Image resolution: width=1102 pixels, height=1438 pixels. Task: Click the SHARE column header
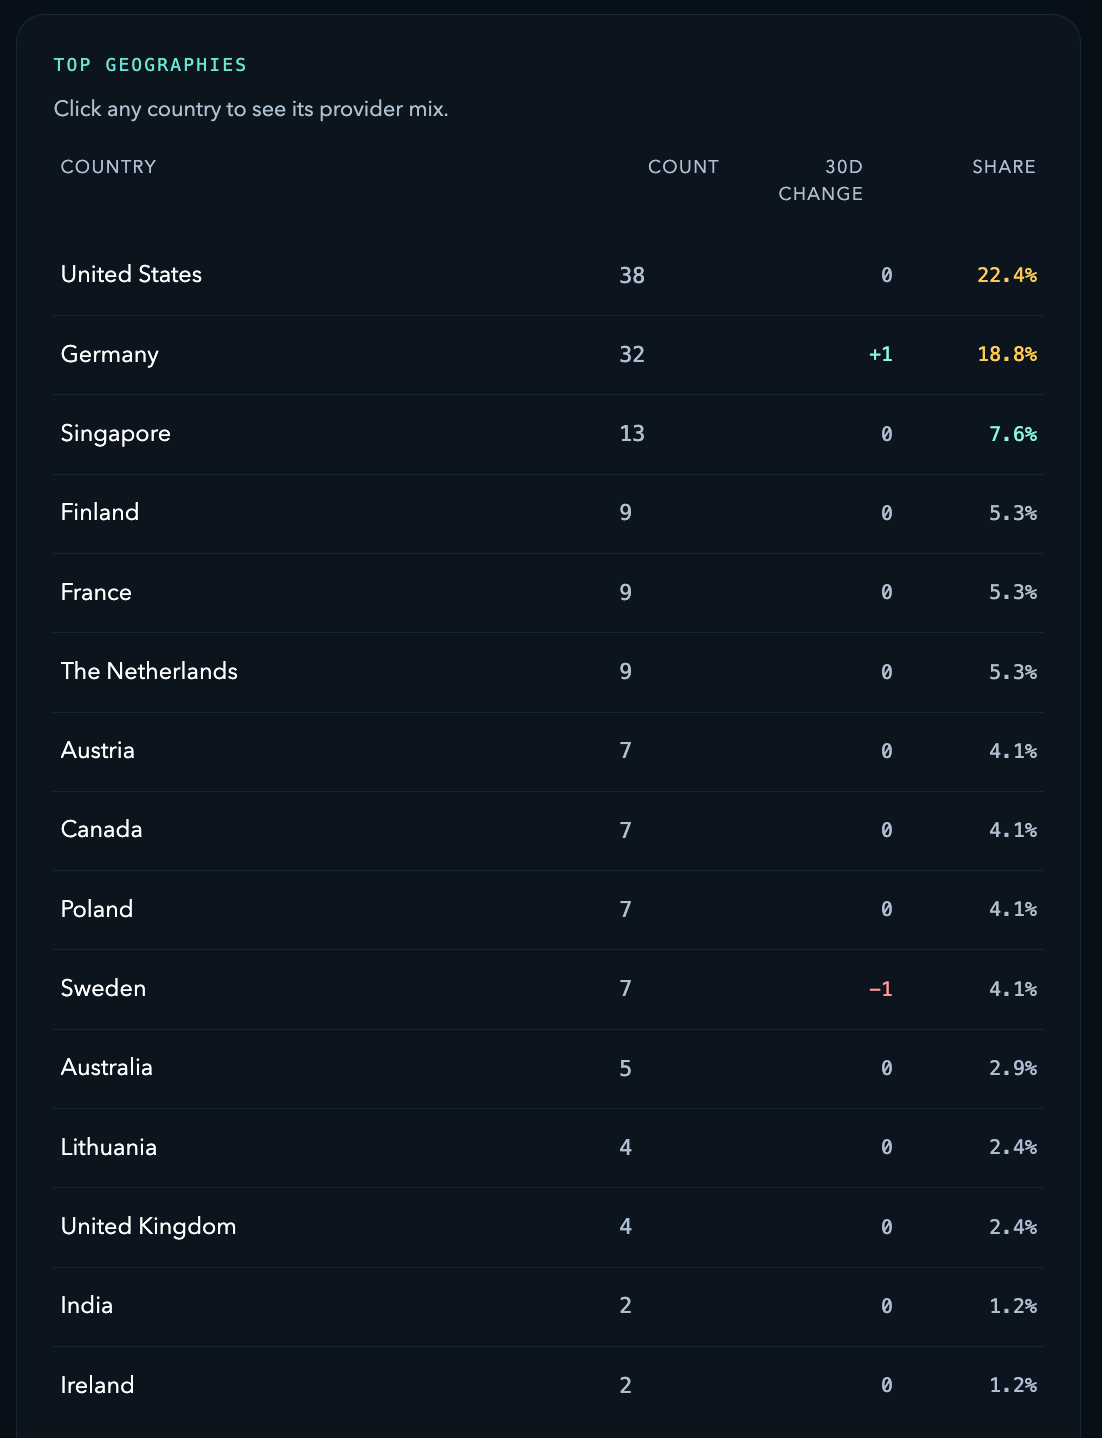pyautogui.click(x=1003, y=167)
